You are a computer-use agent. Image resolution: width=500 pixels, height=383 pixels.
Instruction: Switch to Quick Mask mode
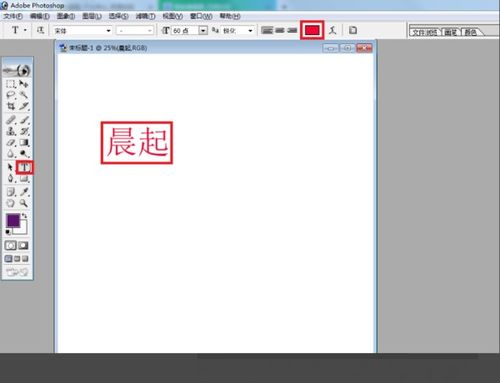(23, 246)
